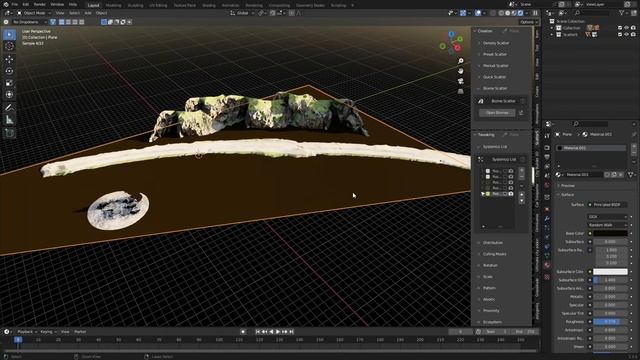Select the Transform tool
Image resolution: width=640 pixels, height=360 pixels.
[x=9, y=95]
